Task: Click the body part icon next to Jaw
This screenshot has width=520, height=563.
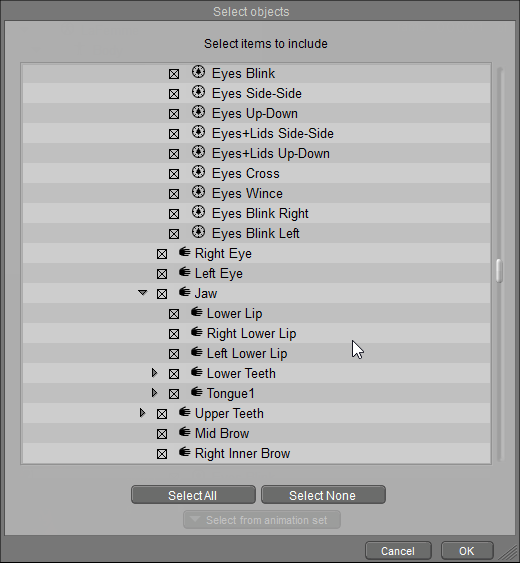Action: 185,292
